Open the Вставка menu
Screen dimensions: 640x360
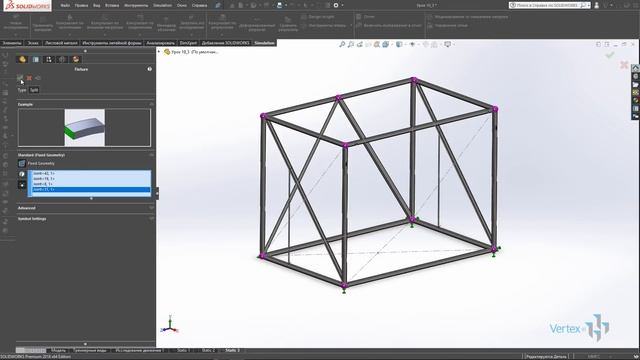point(112,6)
